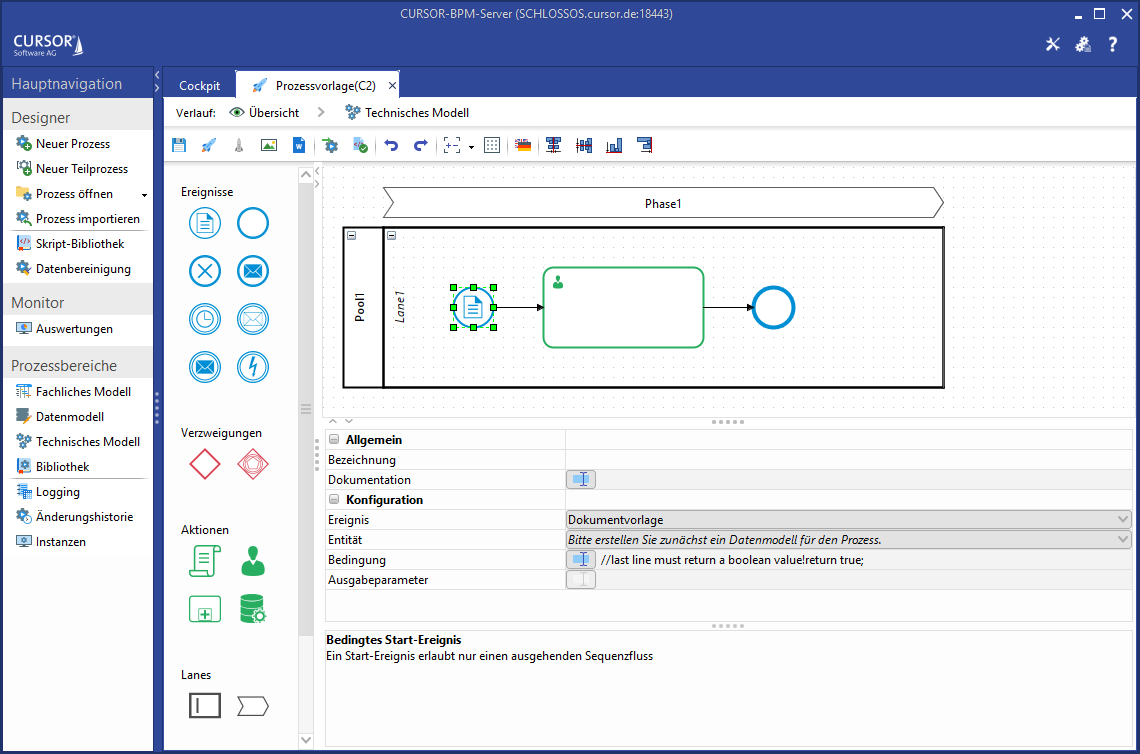Select the lightning bolt event in palette
The width and height of the screenshot is (1140, 754).
253,367
